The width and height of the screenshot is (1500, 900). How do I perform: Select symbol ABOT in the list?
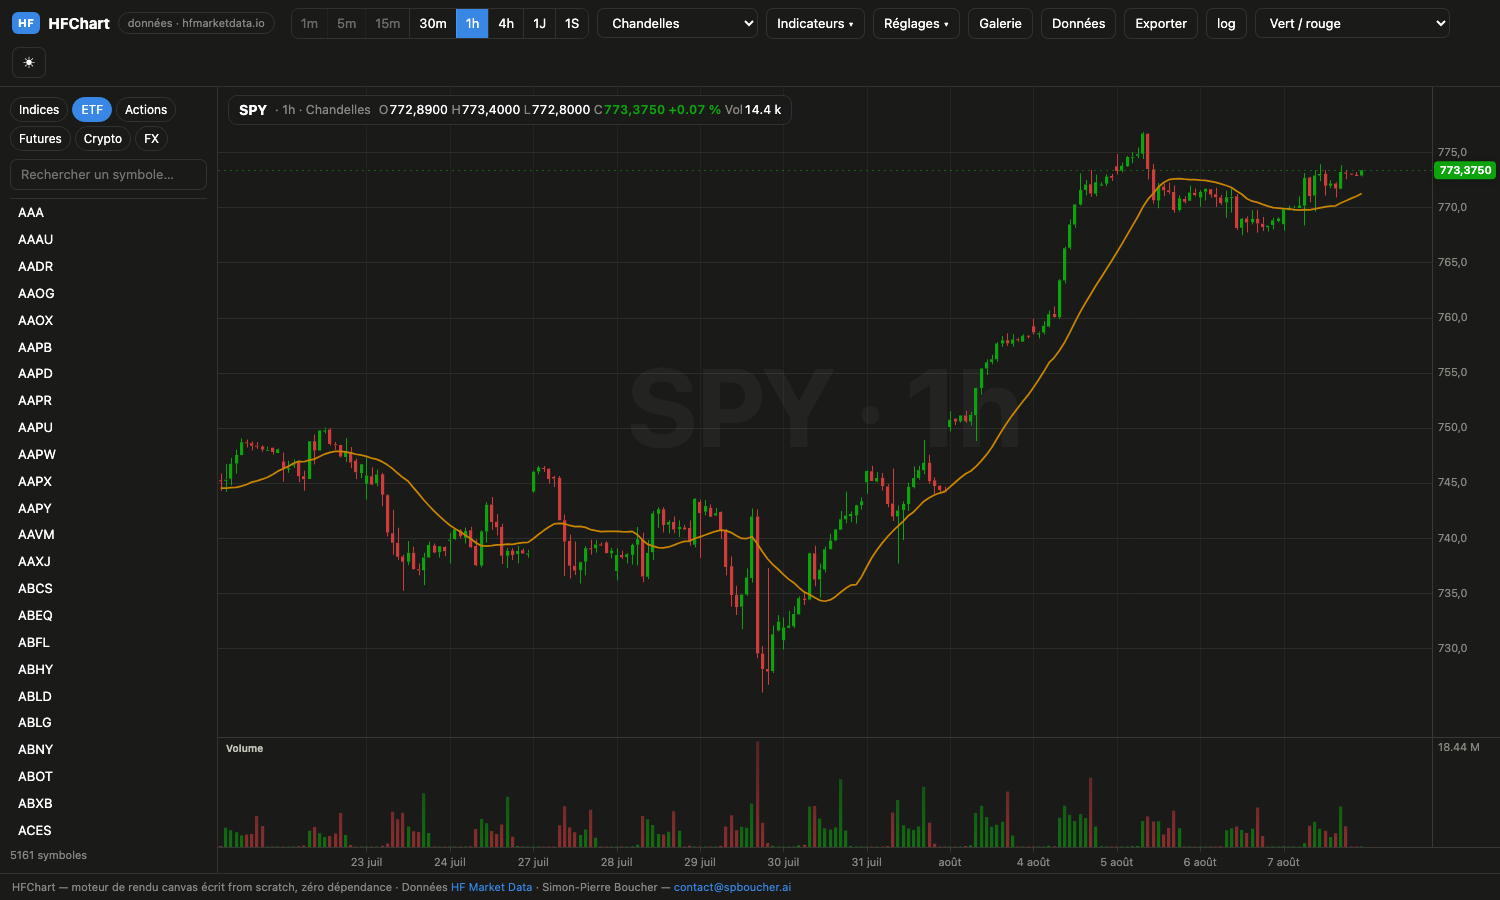(x=108, y=776)
